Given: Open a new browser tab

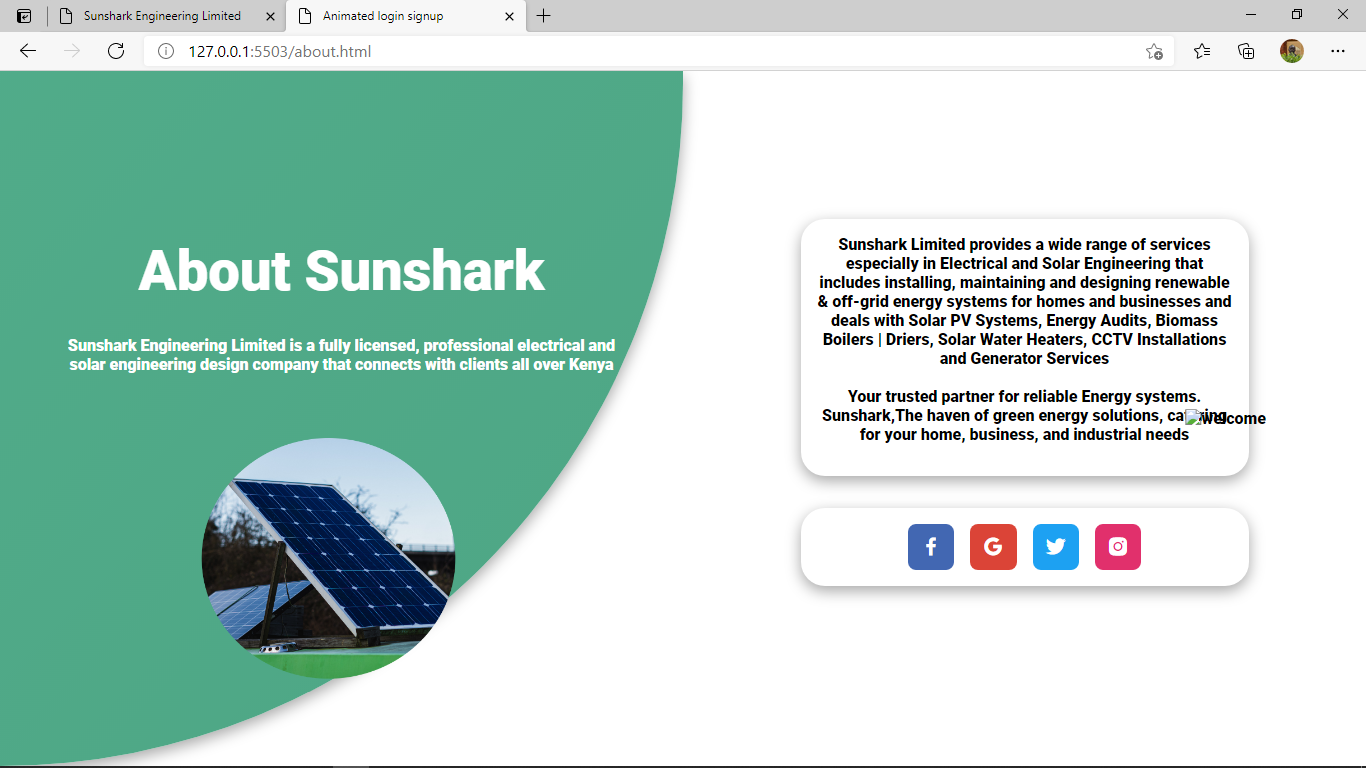Looking at the screenshot, I should [543, 16].
